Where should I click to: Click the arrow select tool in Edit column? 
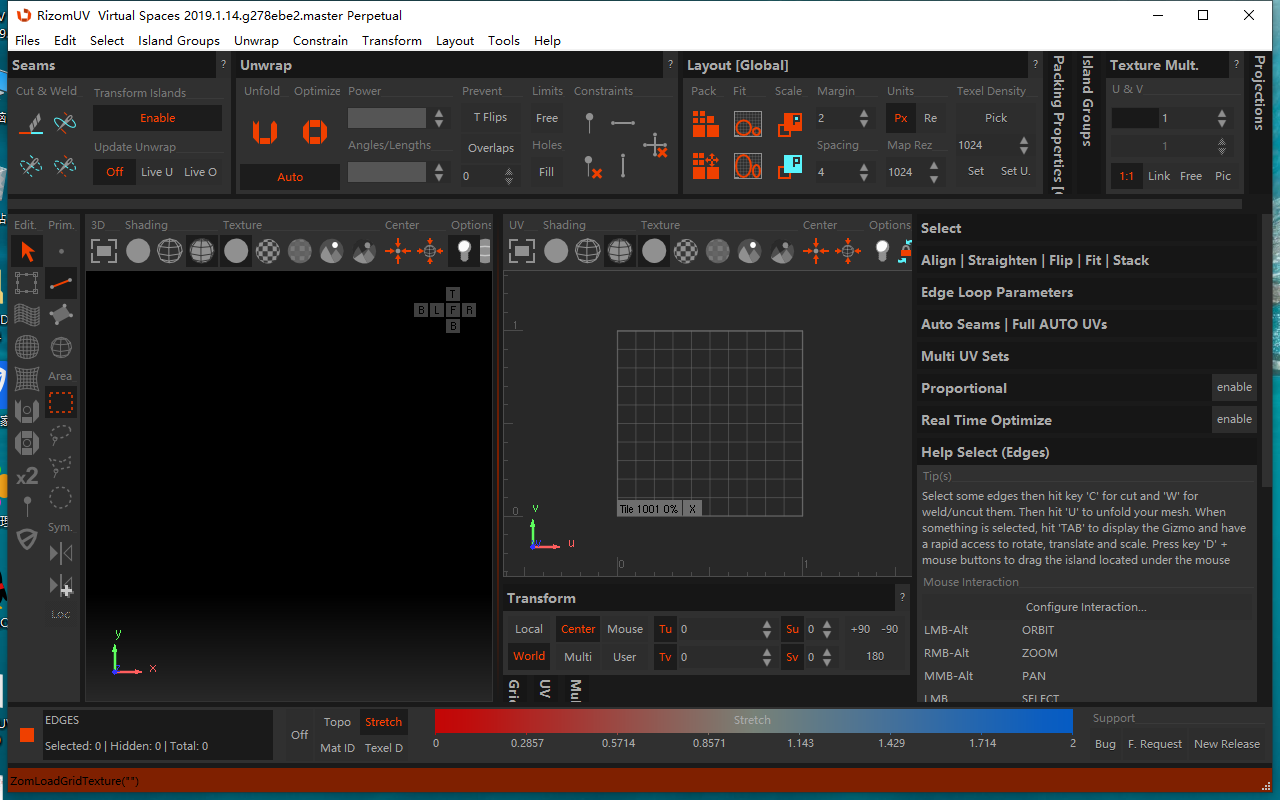tap(27, 251)
